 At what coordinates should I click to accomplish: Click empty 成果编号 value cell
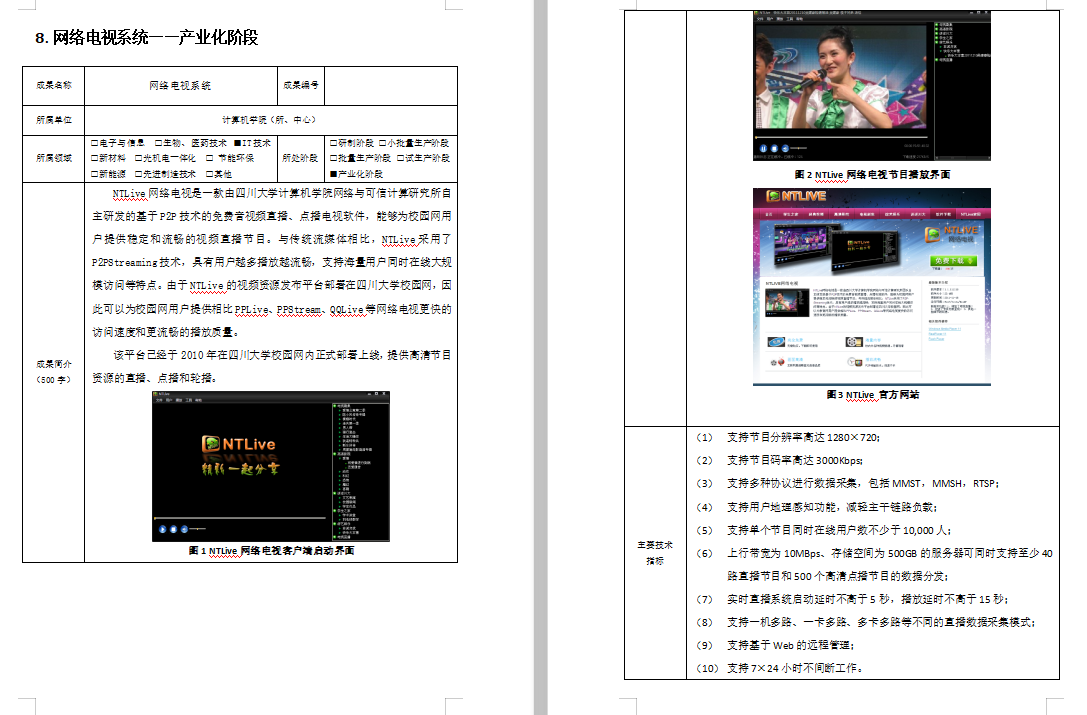click(390, 86)
